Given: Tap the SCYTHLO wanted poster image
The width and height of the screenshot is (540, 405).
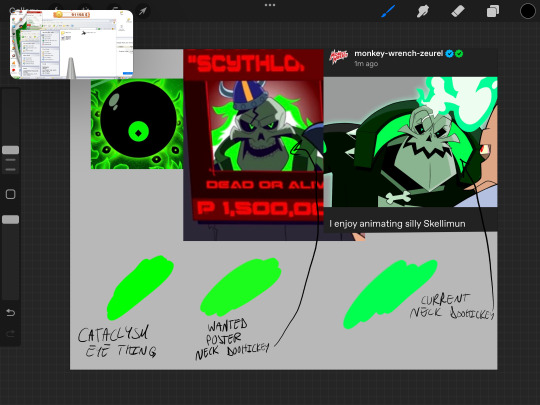Looking at the screenshot, I should coord(253,145).
